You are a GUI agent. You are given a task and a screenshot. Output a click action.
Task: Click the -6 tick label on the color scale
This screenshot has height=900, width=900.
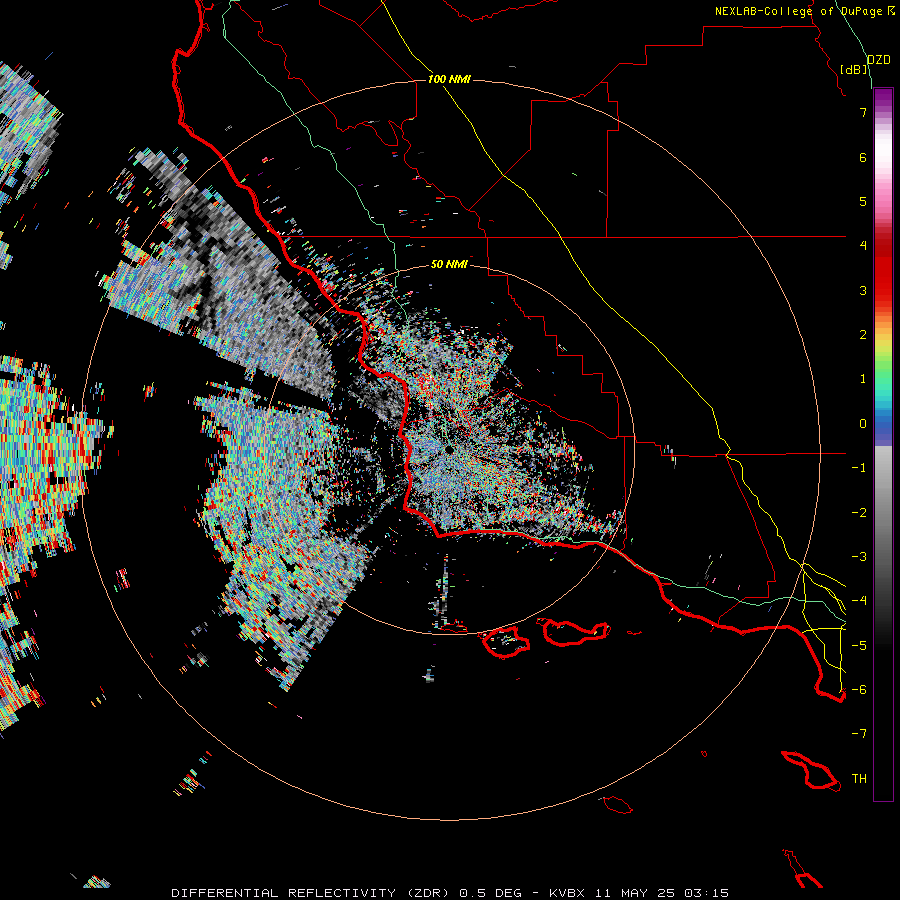pos(859,690)
